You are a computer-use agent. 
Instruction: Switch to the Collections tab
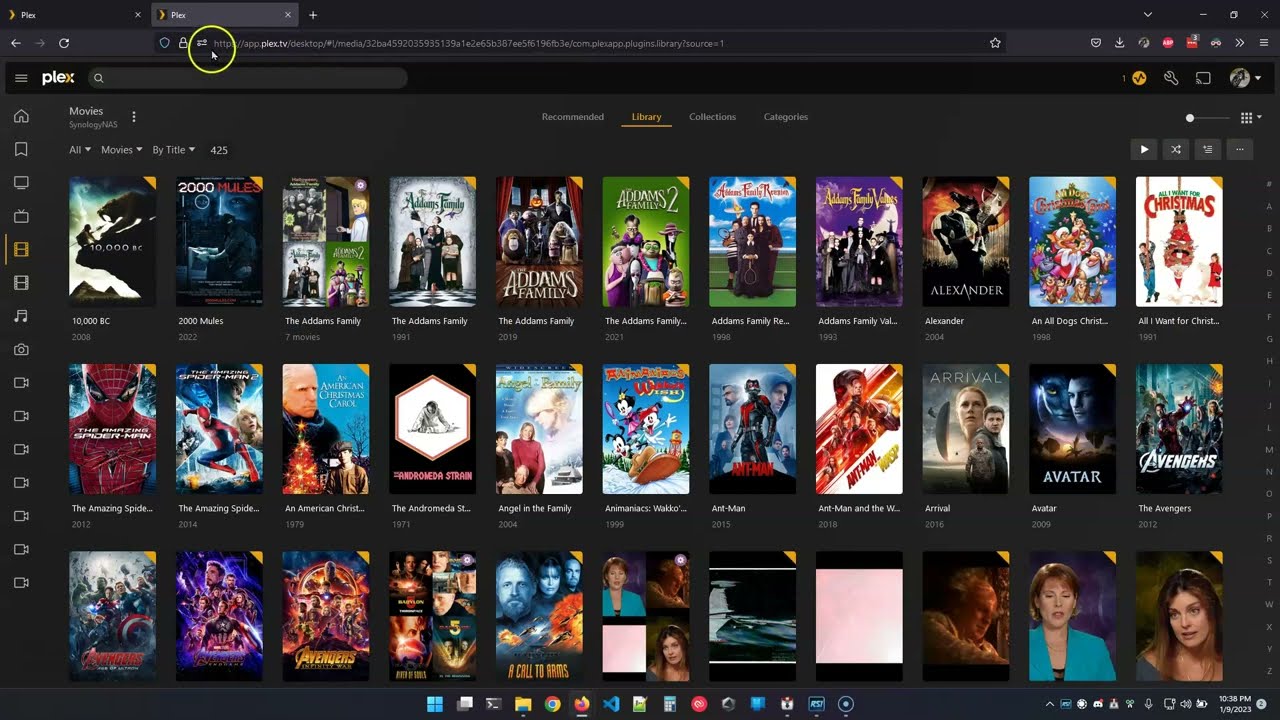pos(712,117)
